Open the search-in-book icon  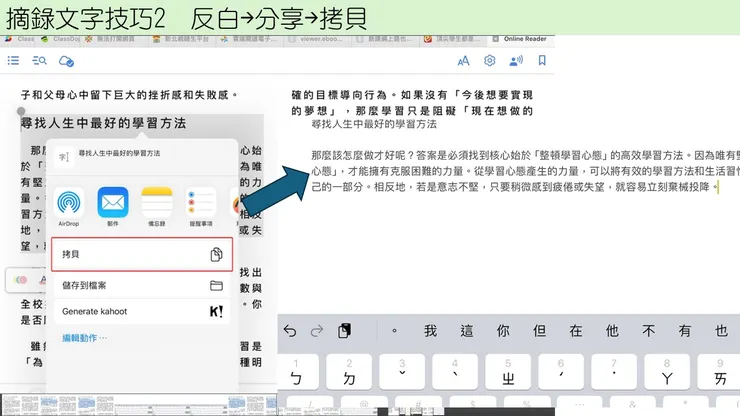point(39,60)
